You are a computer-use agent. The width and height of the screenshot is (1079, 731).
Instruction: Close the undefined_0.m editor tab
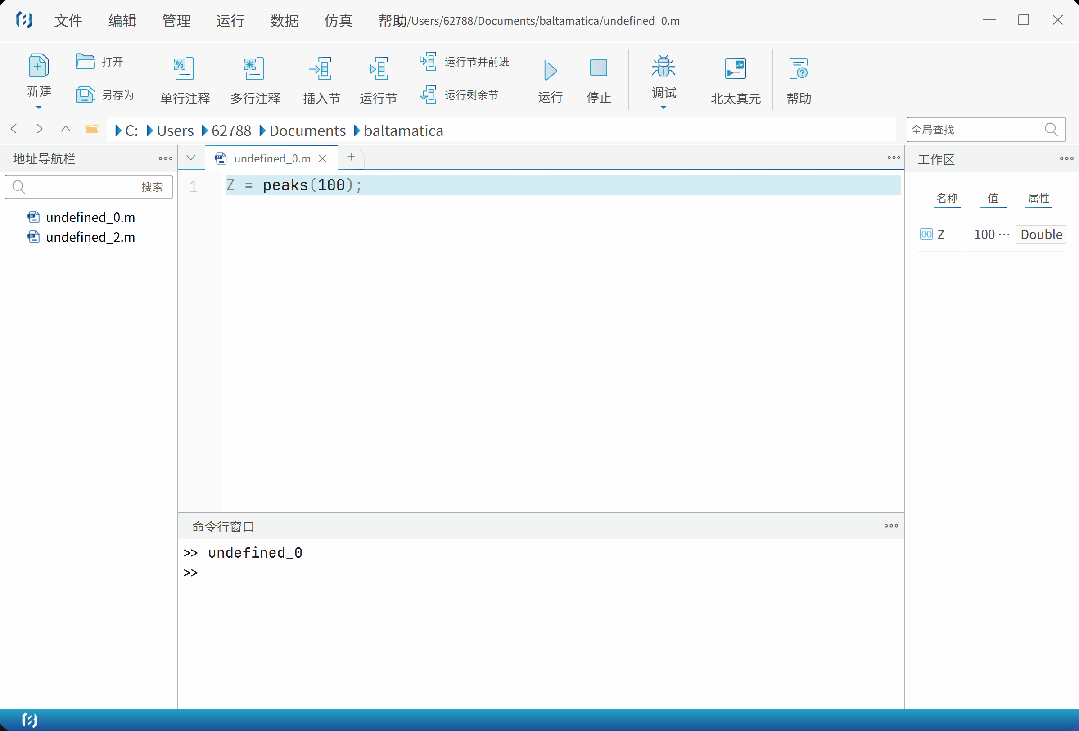(322, 159)
